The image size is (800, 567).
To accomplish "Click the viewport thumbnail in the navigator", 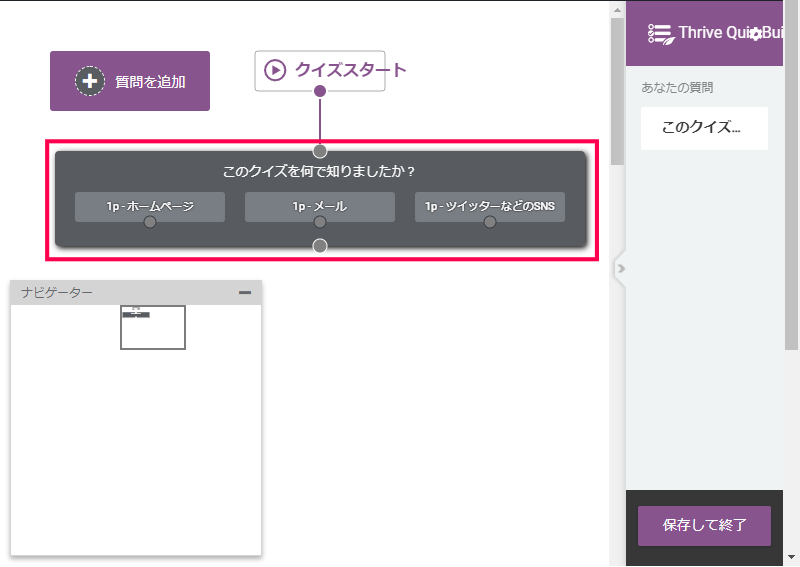I will click(153, 327).
